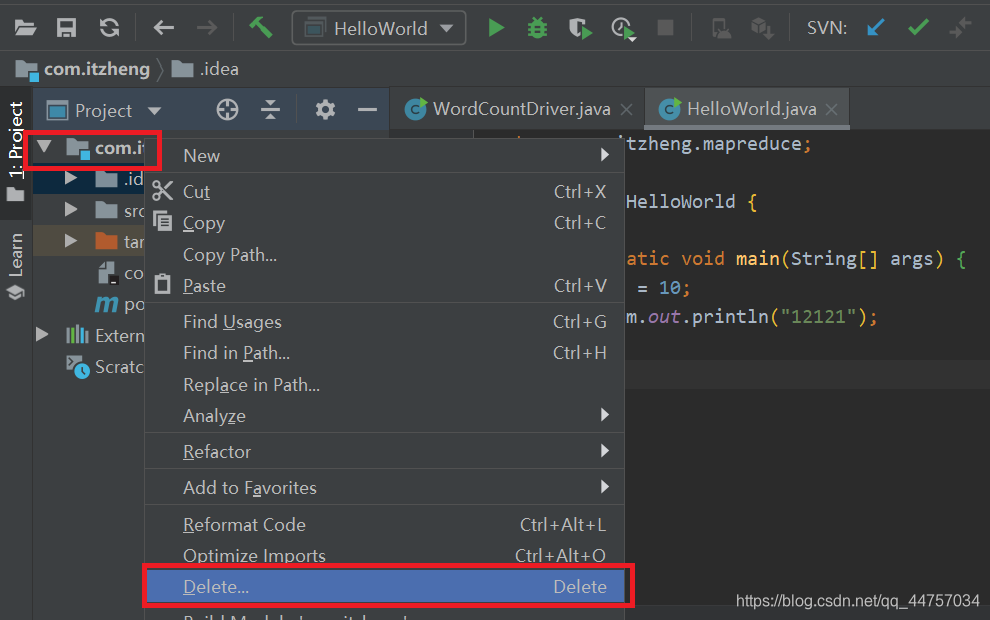This screenshot has height=620, width=990.
Task: Click the com.itzheng breadcrumb
Action: (83, 69)
